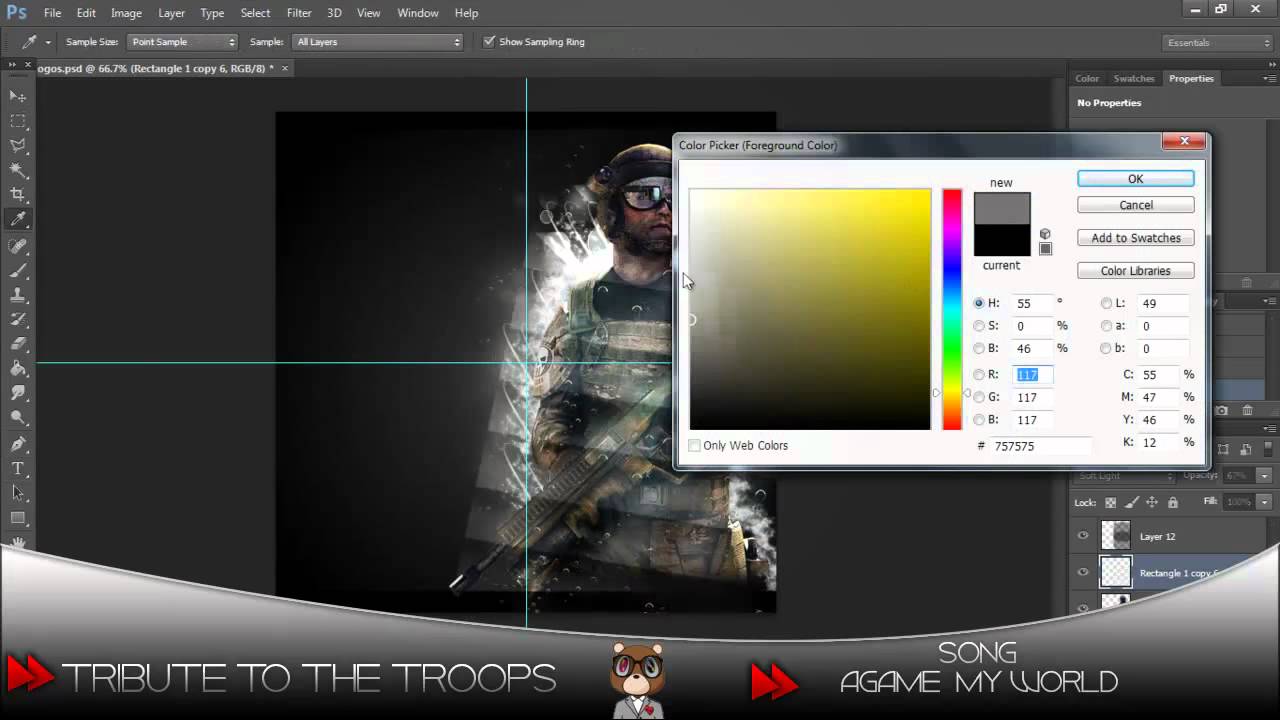The width and height of the screenshot is (1280, 720).
Task: Select the Eyedropper tool in toolbar
Action: [x=18, y=220]
